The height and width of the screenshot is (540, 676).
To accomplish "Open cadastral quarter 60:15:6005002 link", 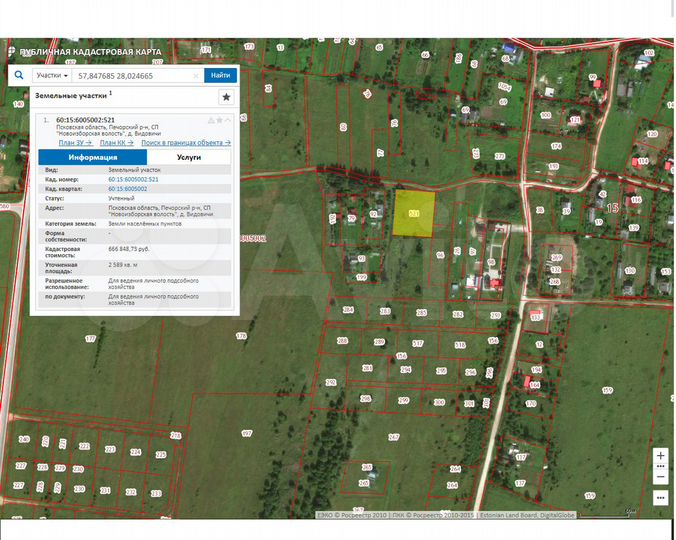I will click(127, 188).
